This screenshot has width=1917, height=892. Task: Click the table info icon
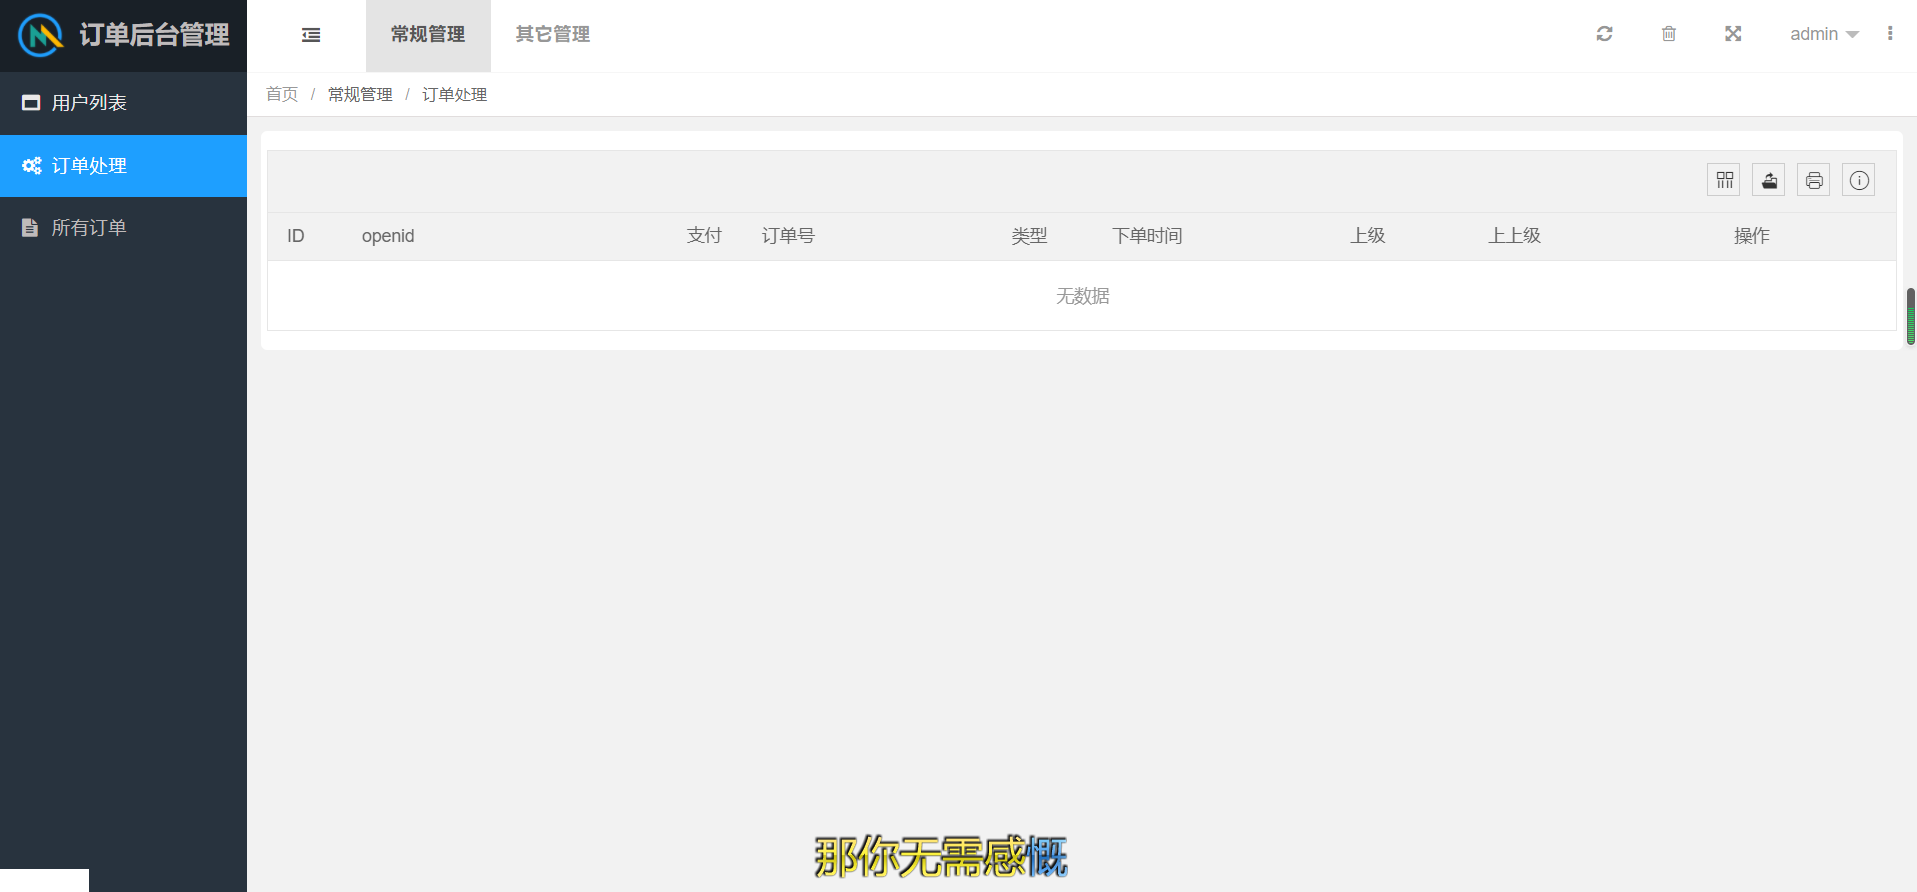(x=1859, y=180)
